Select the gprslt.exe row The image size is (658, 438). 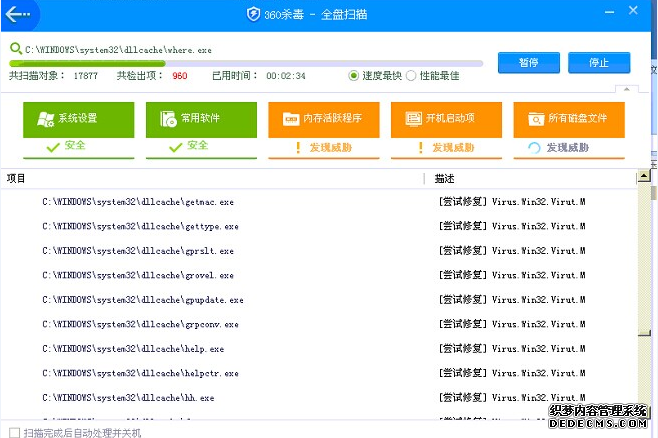319,251
